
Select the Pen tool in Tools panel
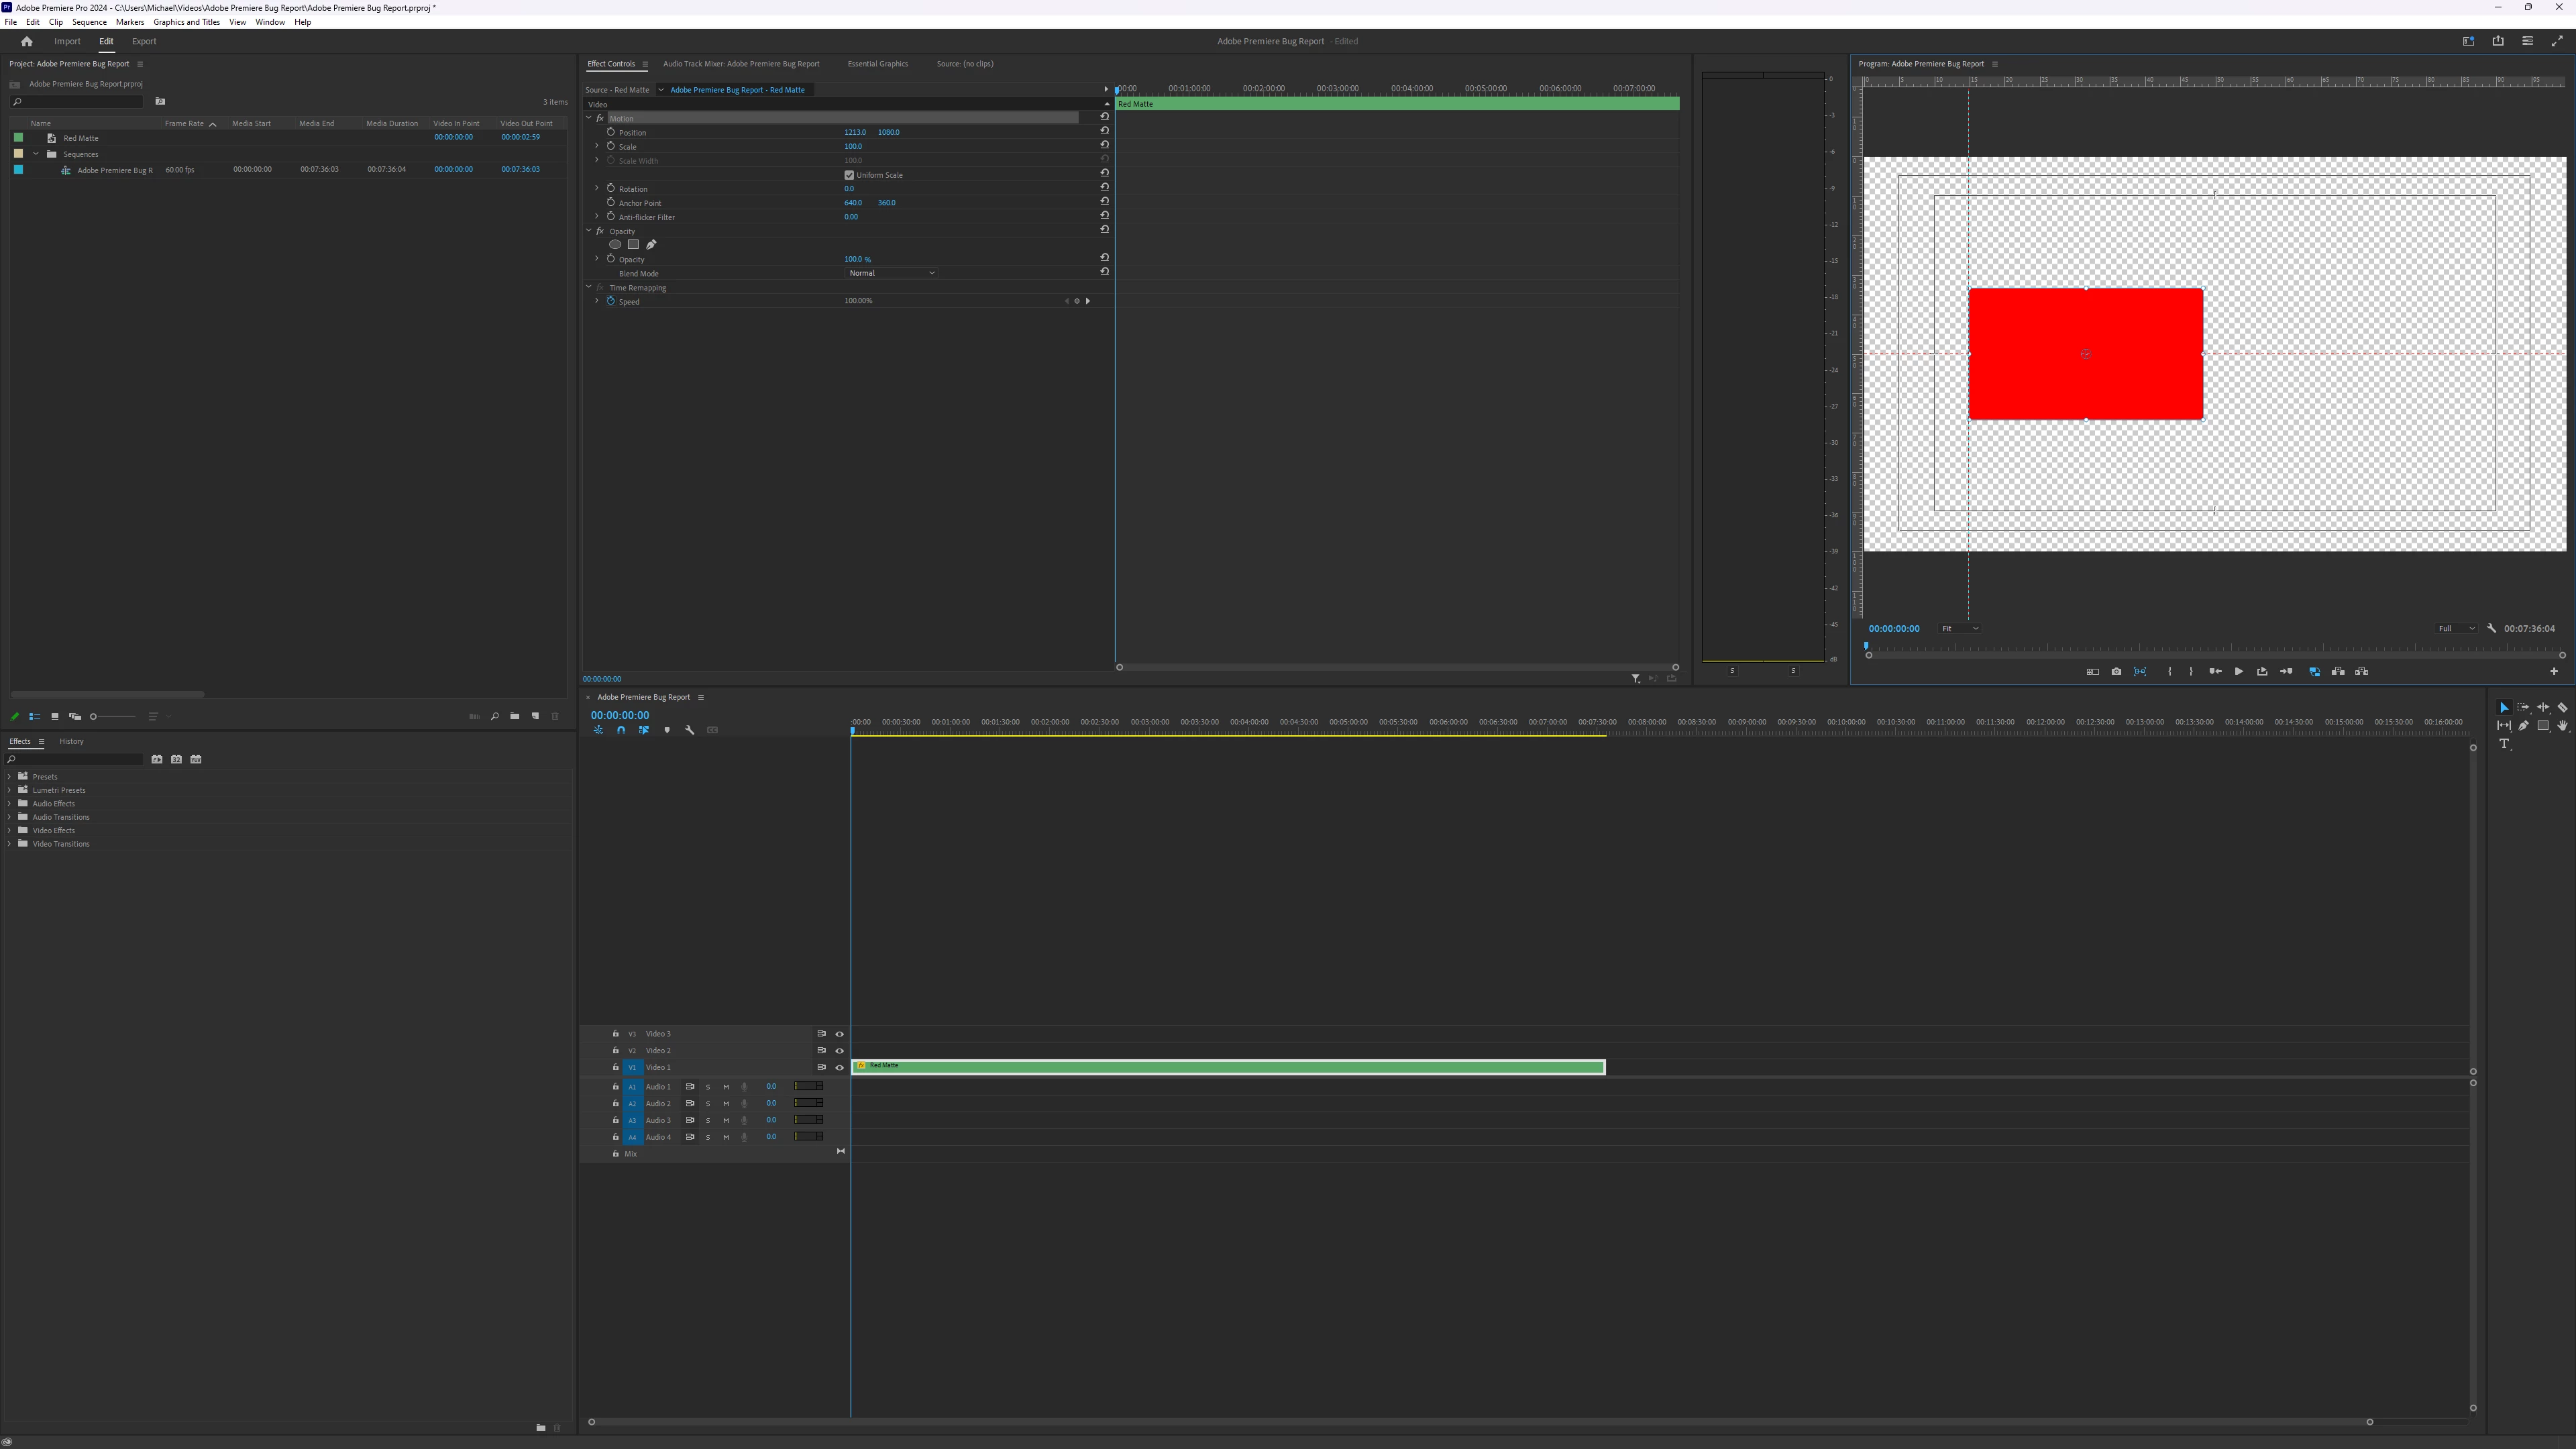pyautogui.click(x=2524, y=726)
